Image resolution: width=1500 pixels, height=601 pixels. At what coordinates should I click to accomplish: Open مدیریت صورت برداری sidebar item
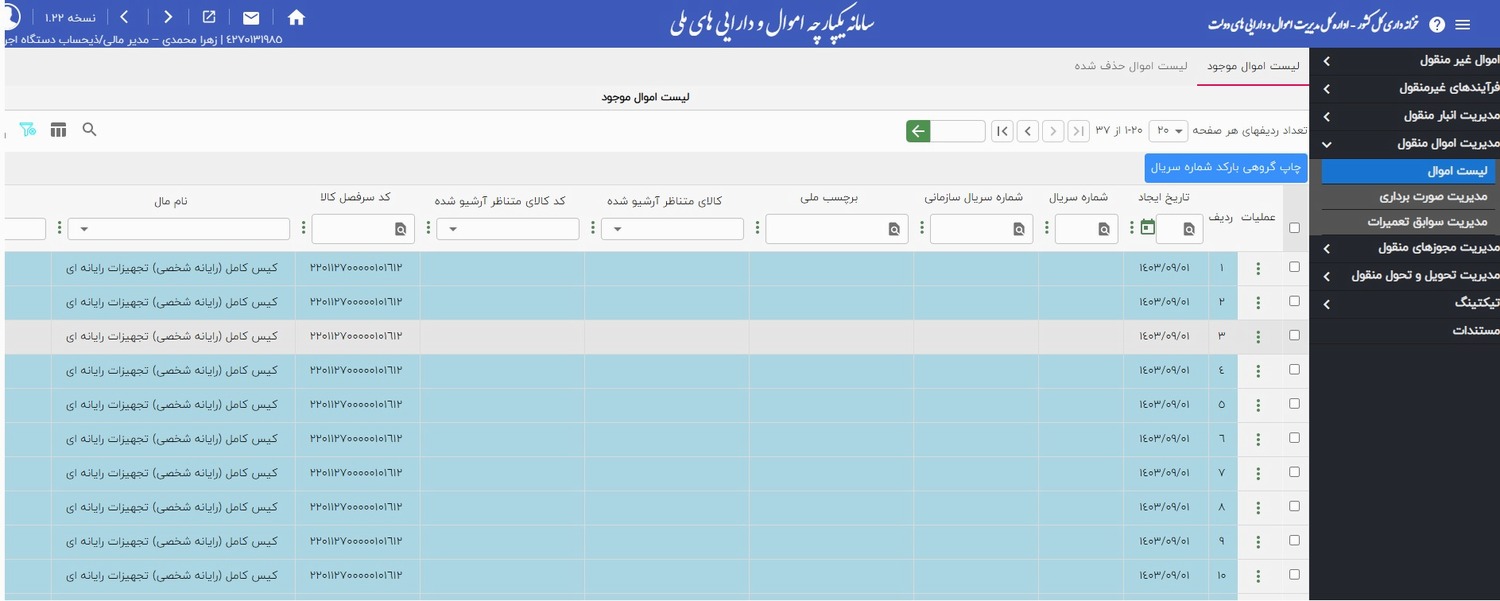(1409, 197)
